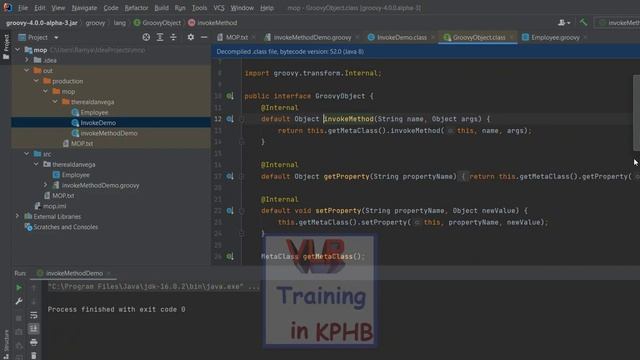
Task: Open Project panel settings gear
Action: [191, 37]
